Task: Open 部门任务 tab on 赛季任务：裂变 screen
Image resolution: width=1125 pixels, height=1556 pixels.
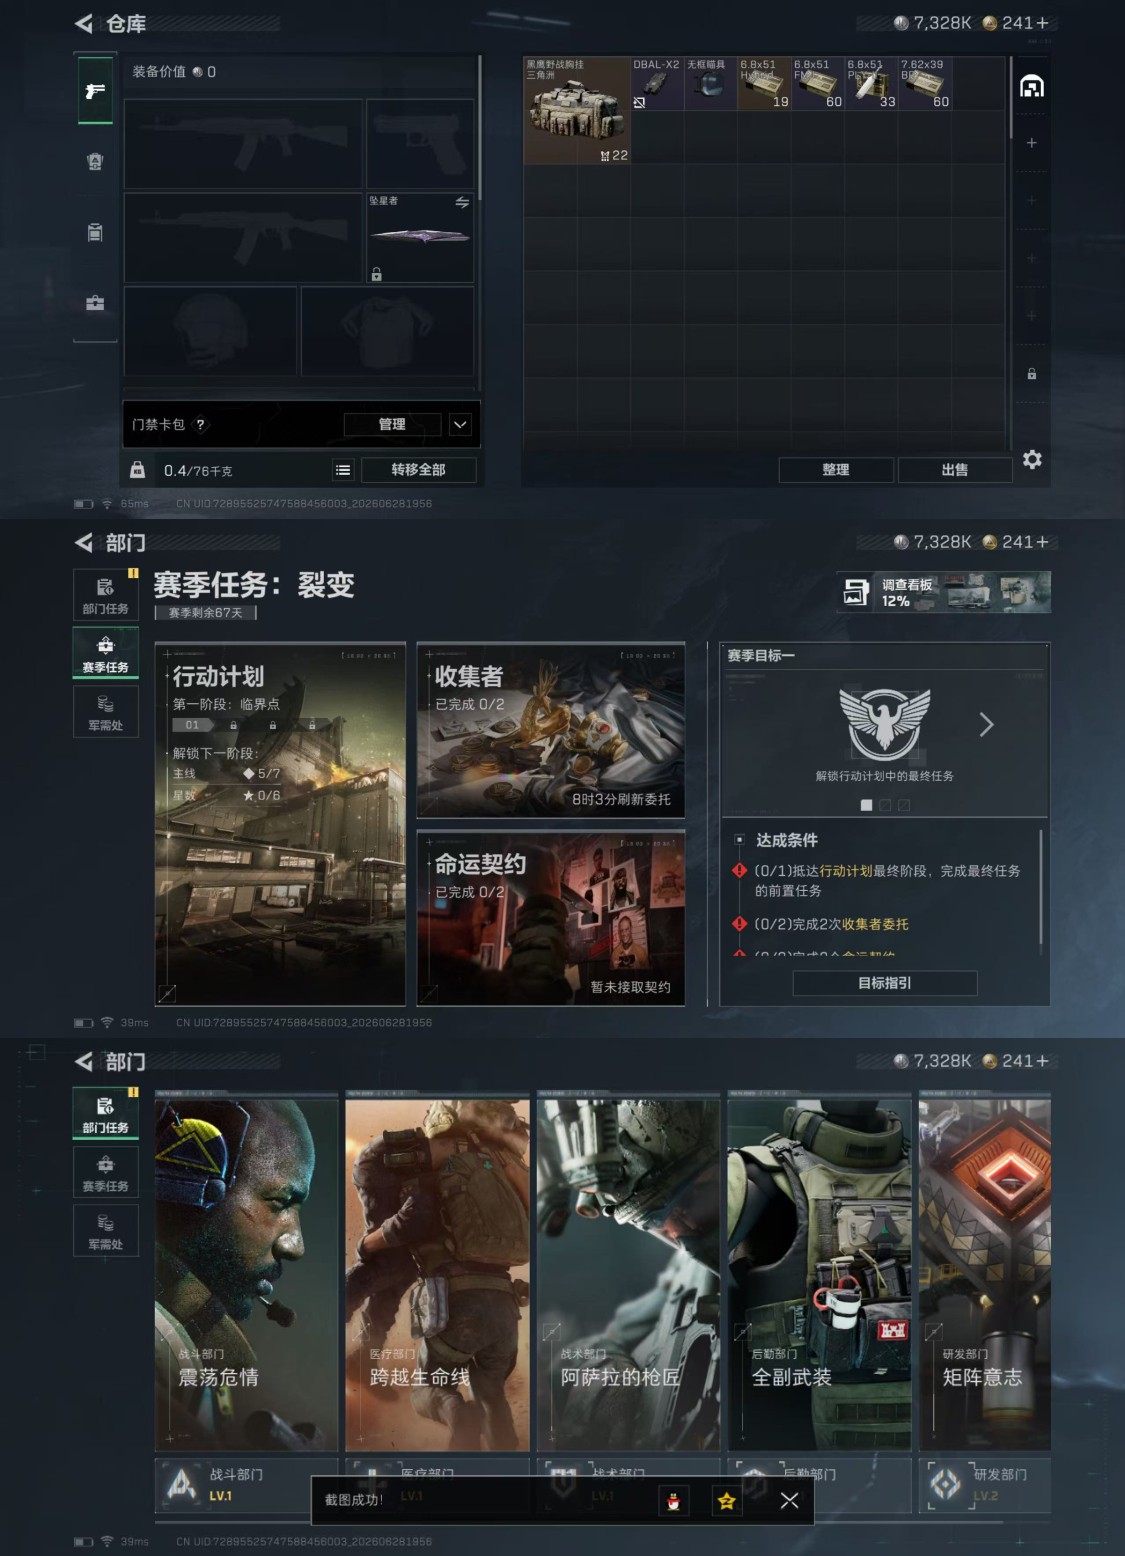Action: (105, 595)
